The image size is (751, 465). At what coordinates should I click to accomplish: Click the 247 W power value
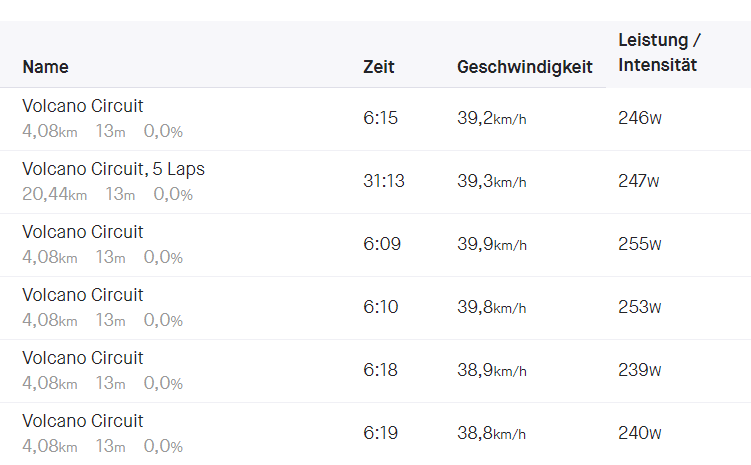(x=640, y=181)
